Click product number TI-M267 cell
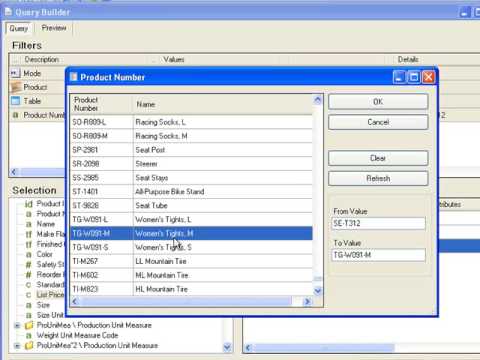Viewport: 480px width, 360px height. [102, 261]
